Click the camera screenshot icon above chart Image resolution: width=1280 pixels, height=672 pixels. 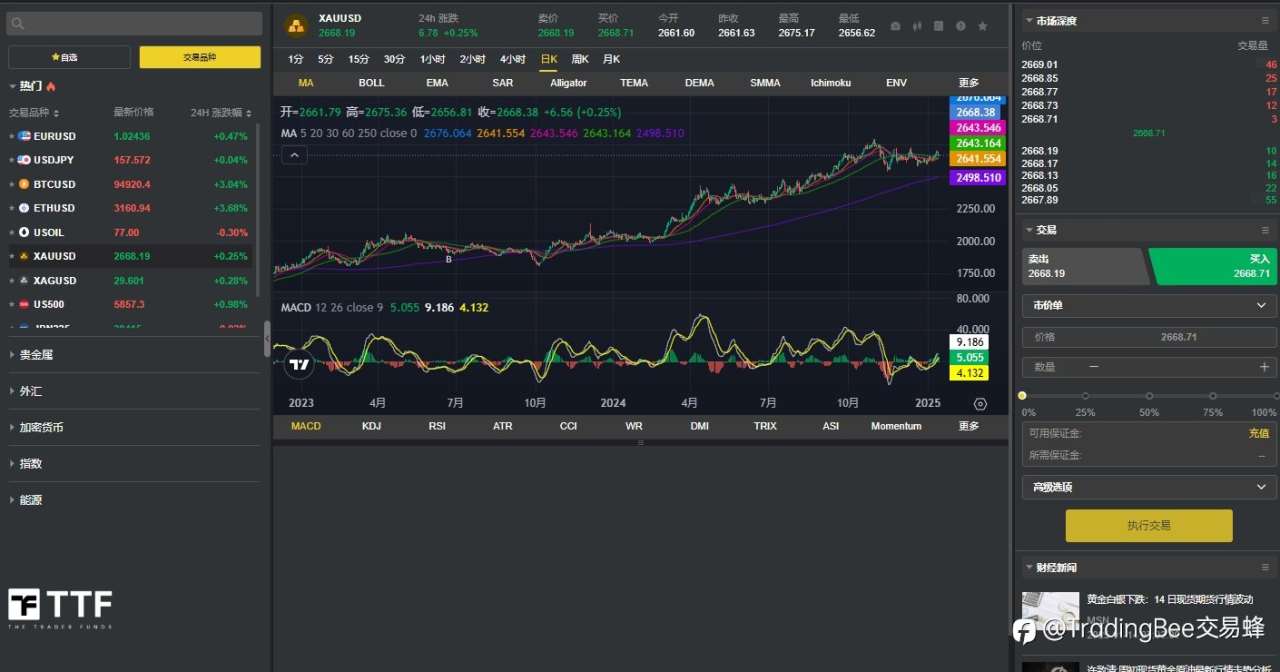click(x=895, y=26)
